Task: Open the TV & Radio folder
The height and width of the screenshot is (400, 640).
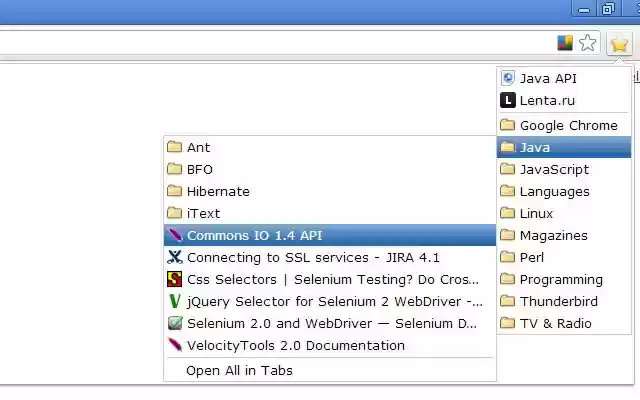Action: point(564,324)
